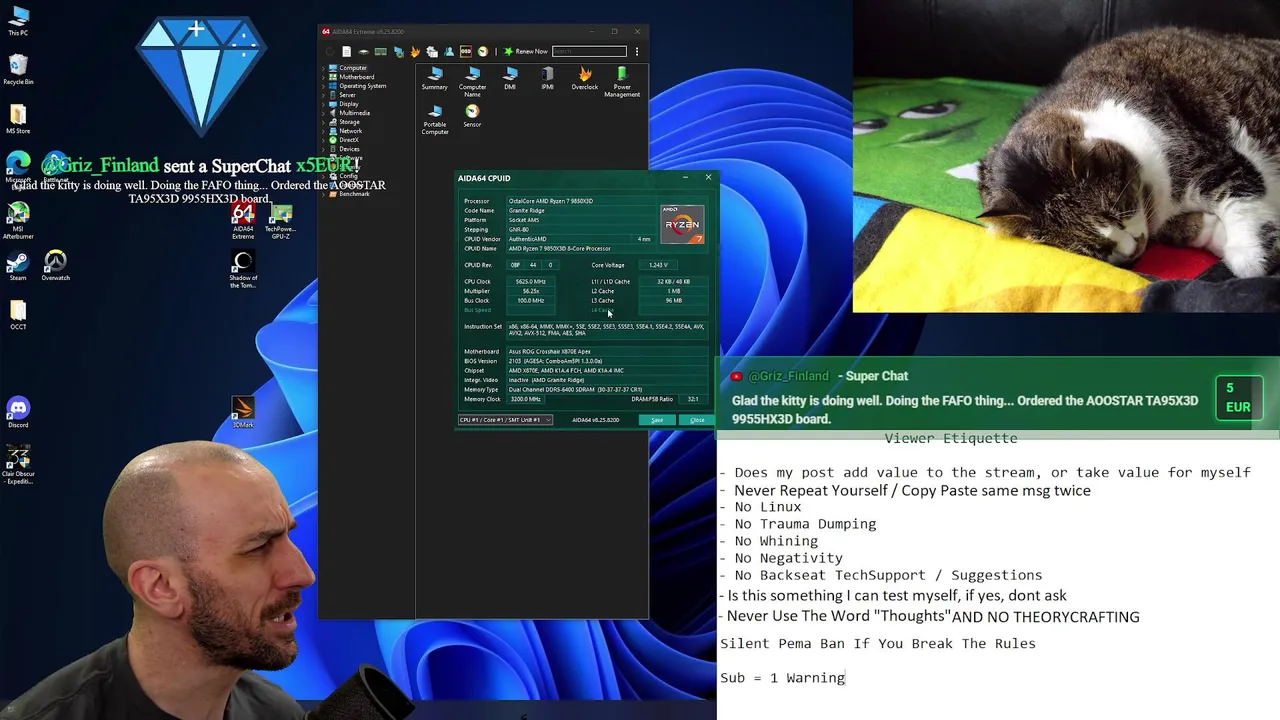Open the Computer Name page icon

coord(472,81)
